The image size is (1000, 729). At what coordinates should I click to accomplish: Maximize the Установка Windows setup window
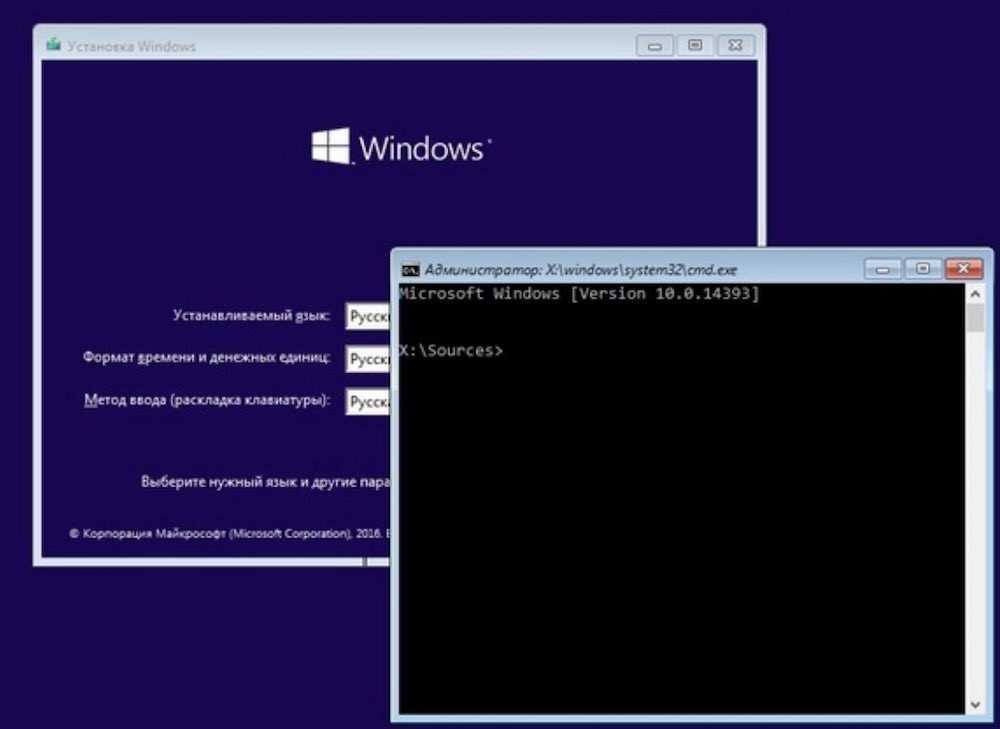pyautogui.click(x=695, y=45)
